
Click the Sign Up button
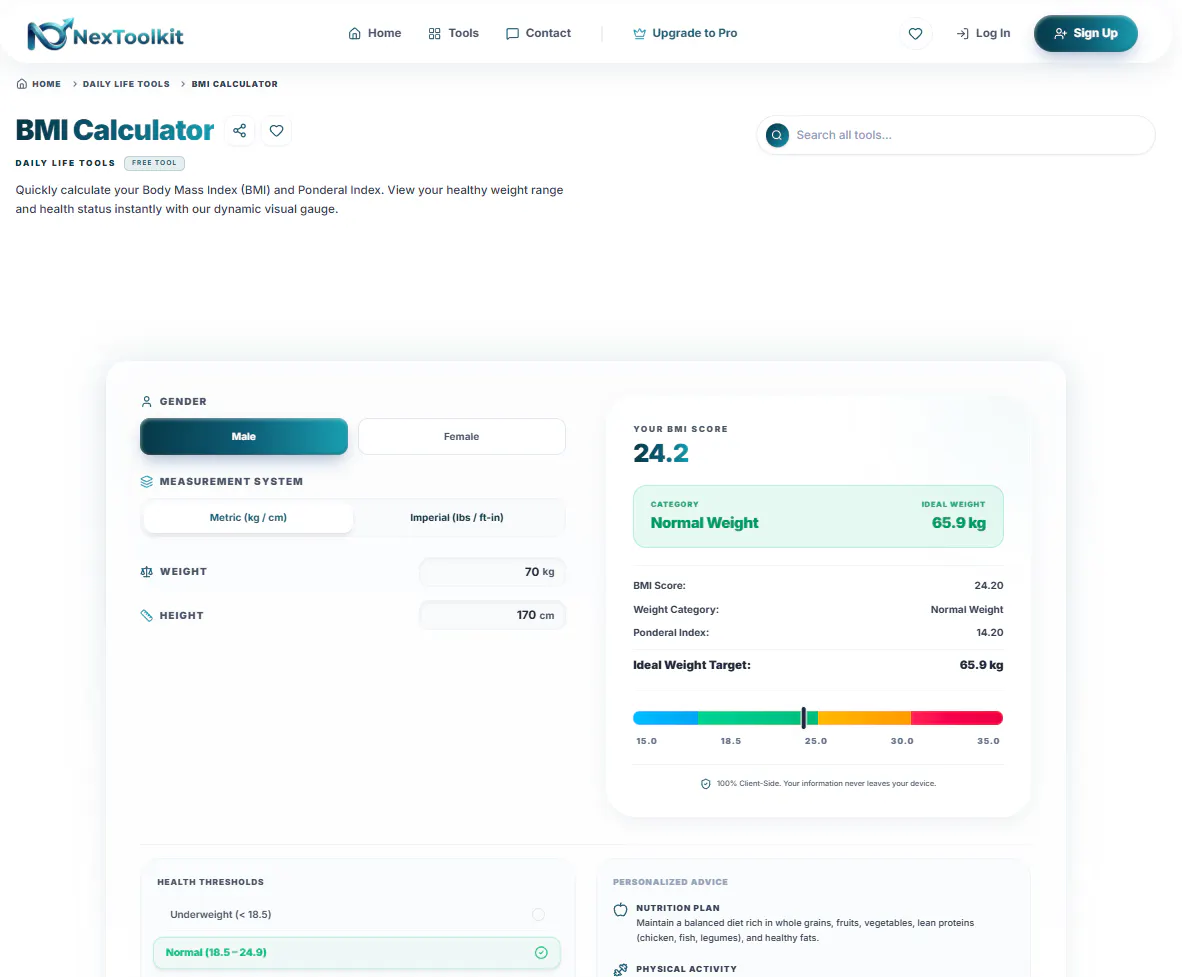(x=1086, y=33)
